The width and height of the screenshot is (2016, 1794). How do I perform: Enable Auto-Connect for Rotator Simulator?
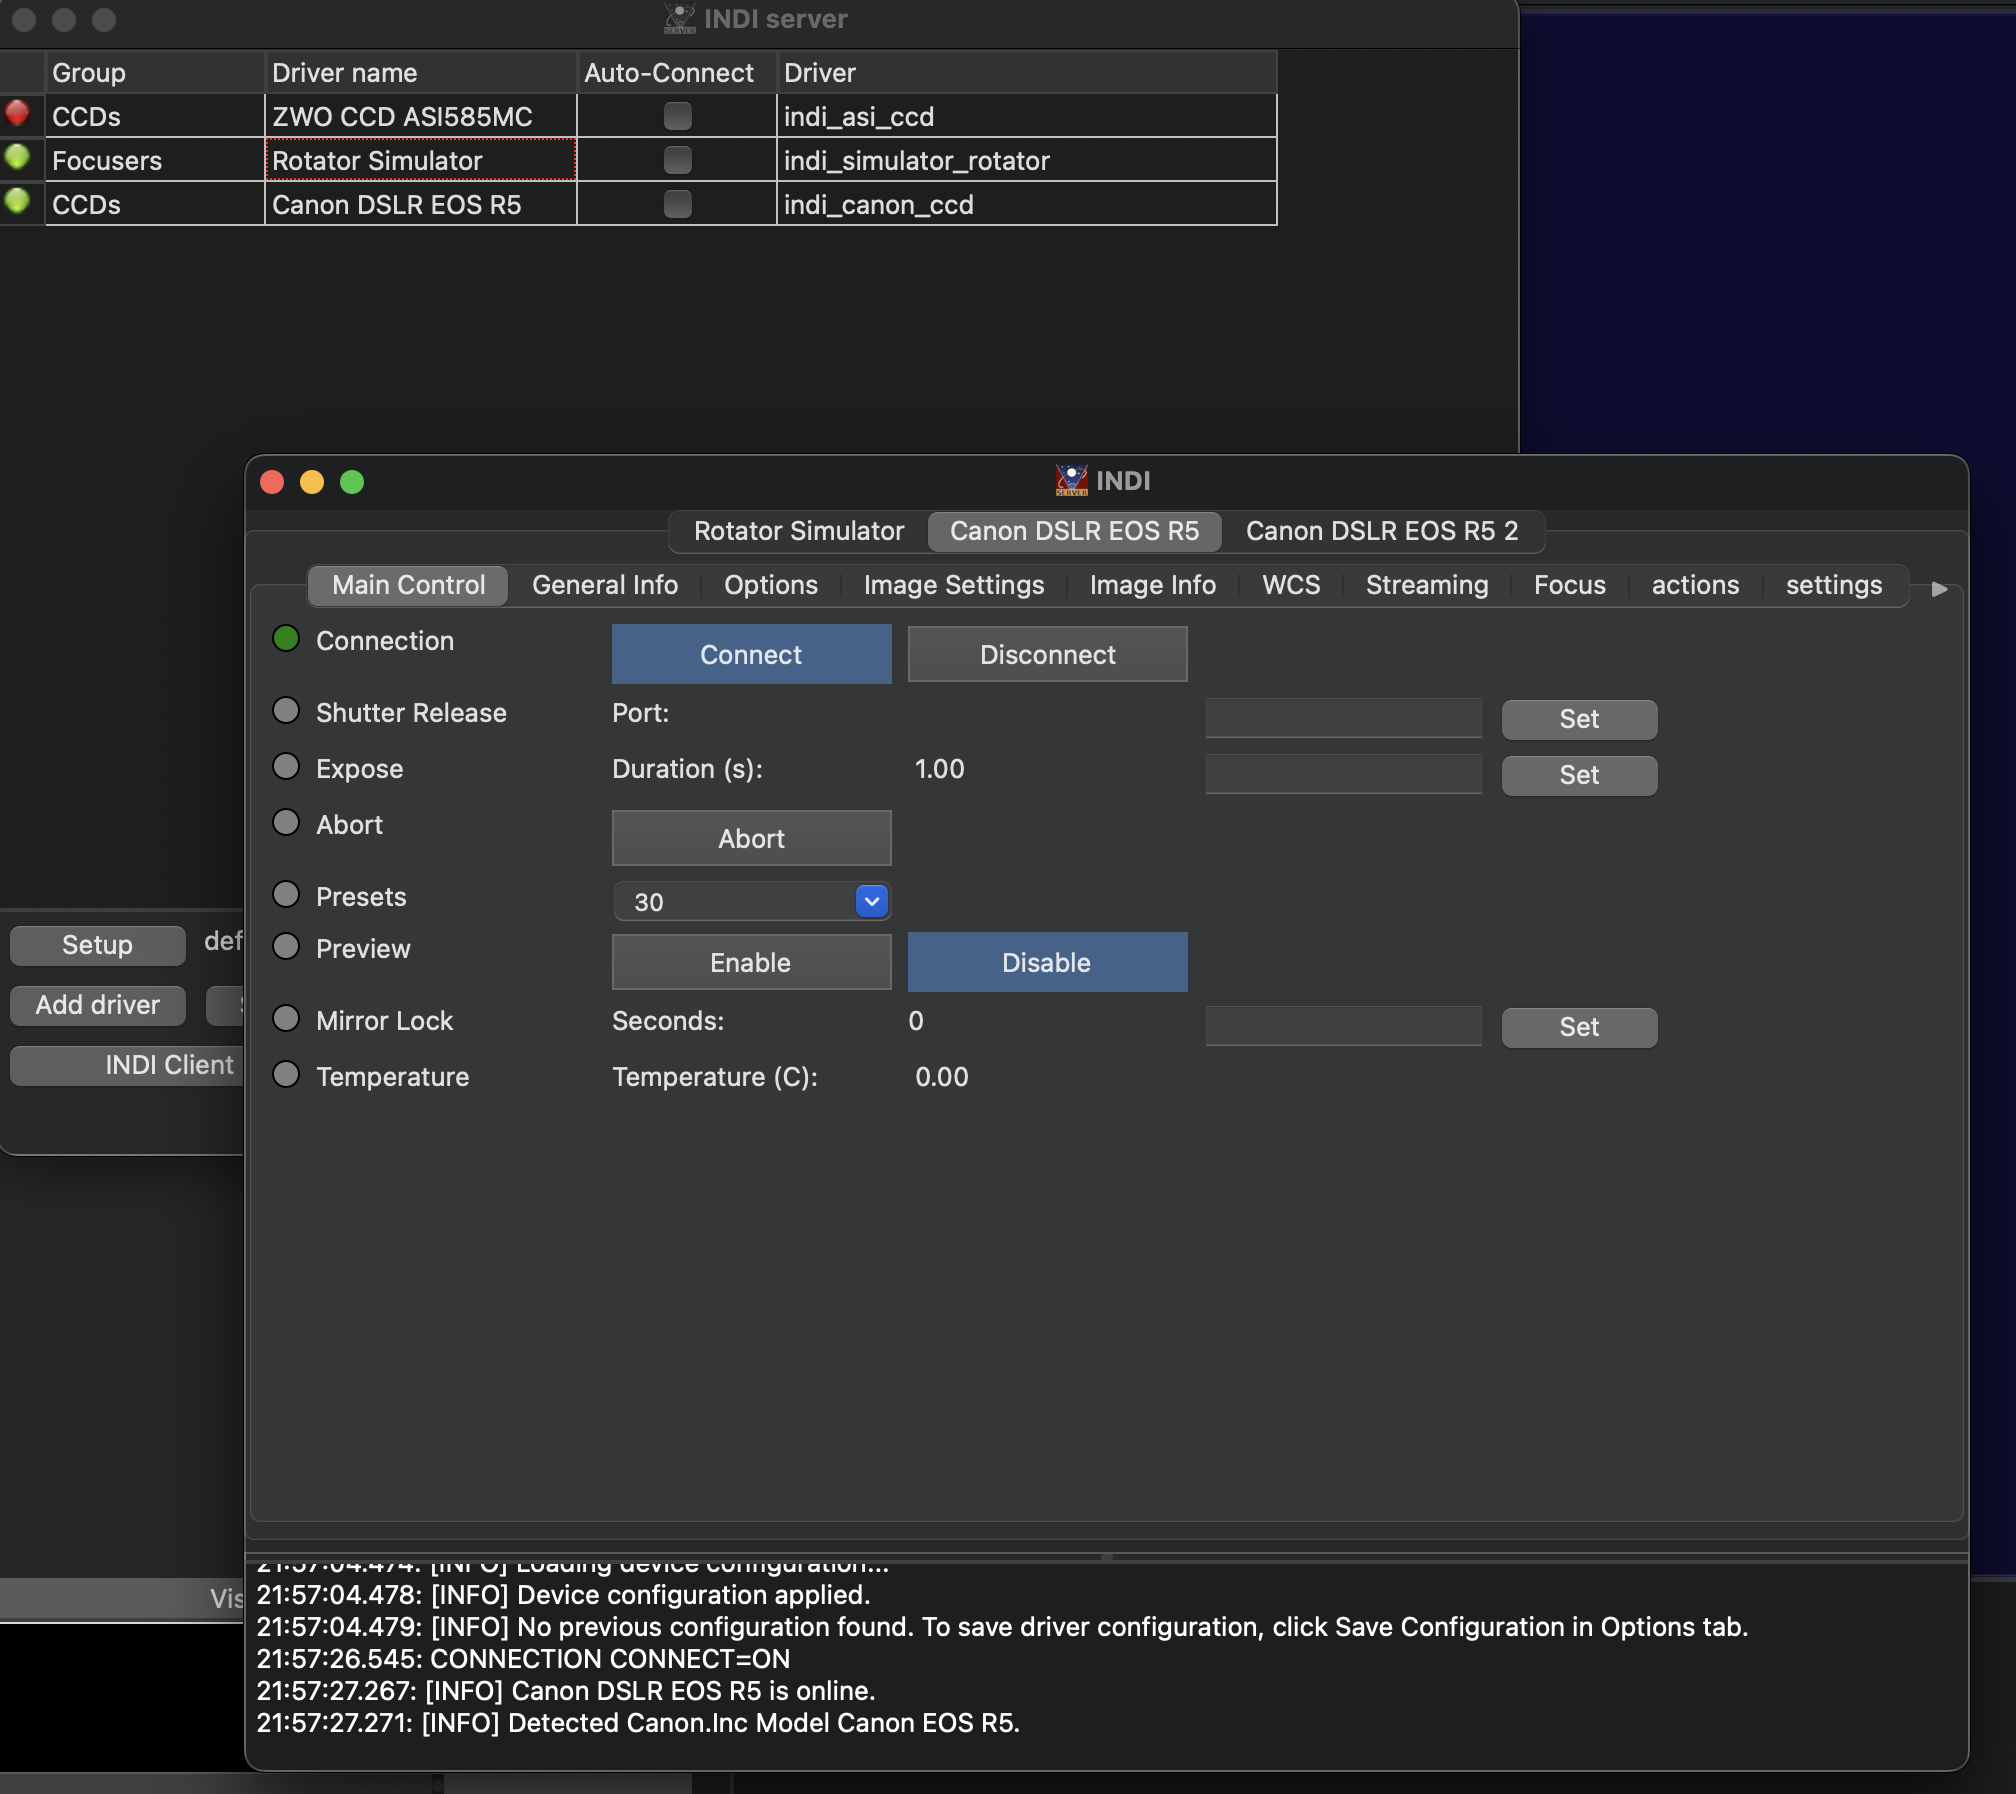677,160
